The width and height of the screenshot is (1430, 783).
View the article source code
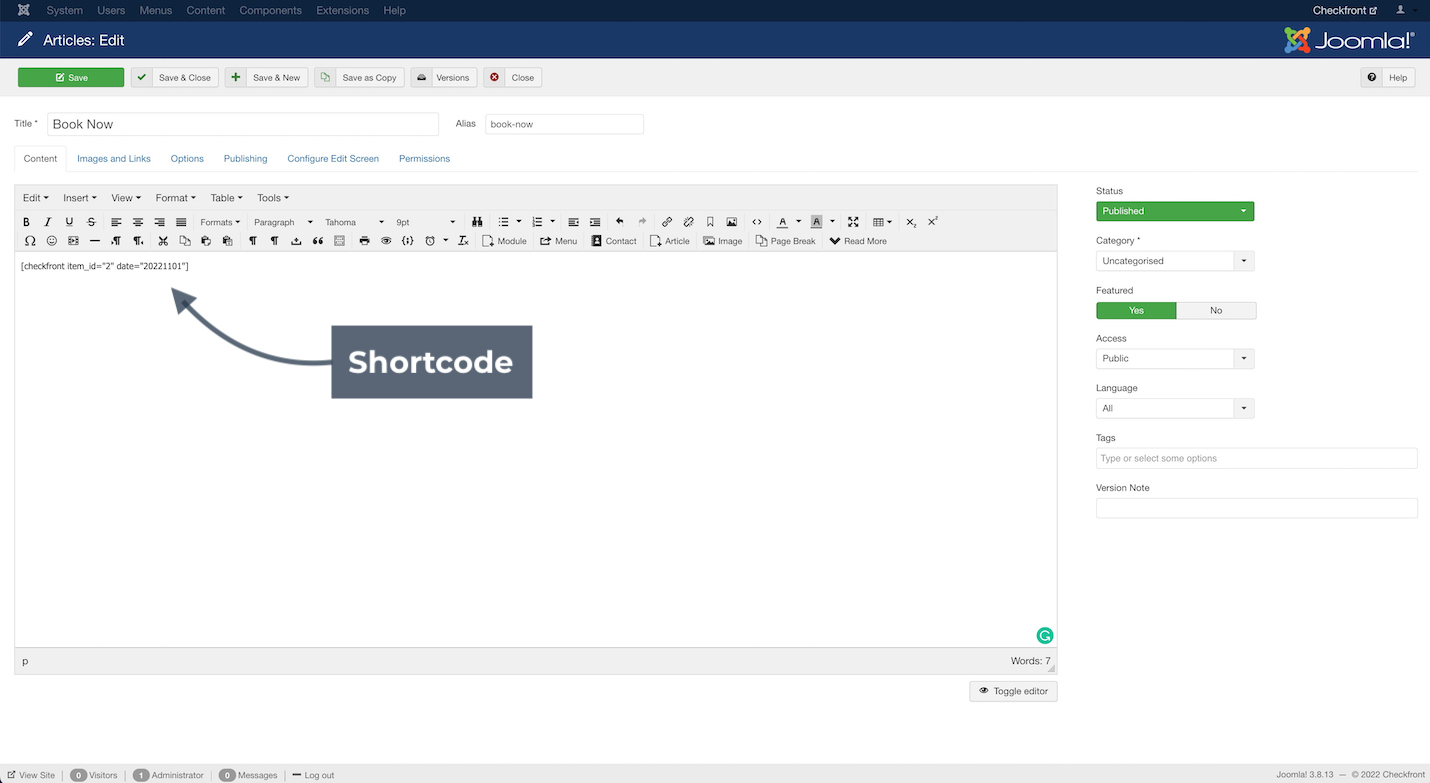[757, 222]
